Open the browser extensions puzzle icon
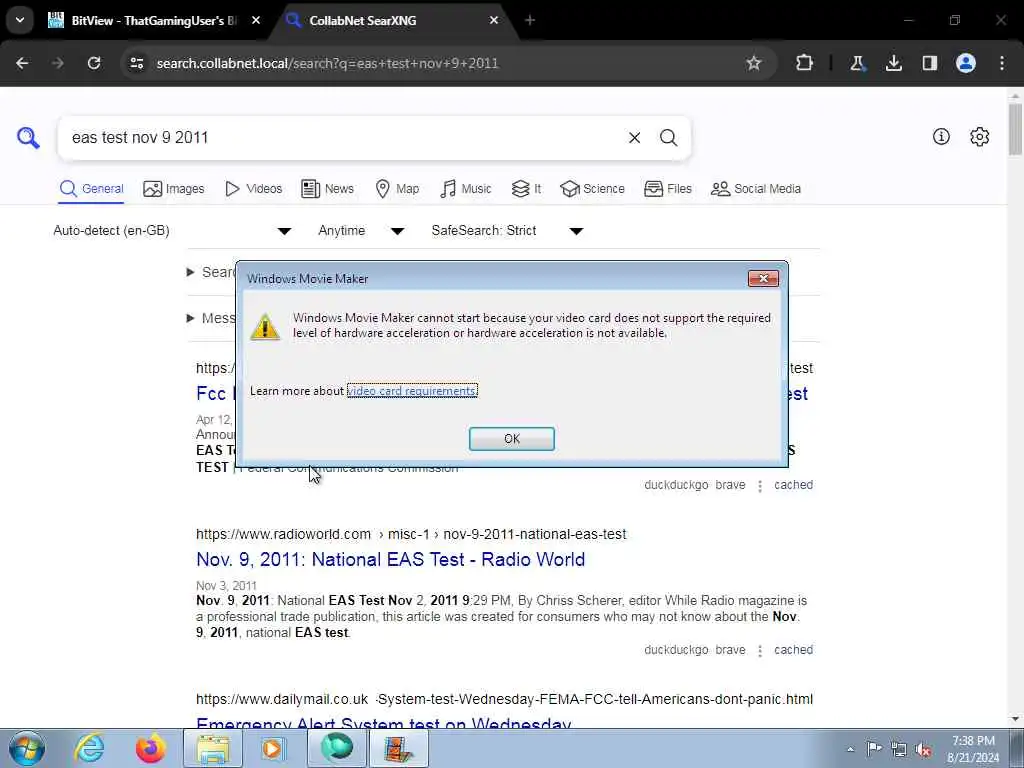This screenshot has width=1024, height=768. point(805,63)
